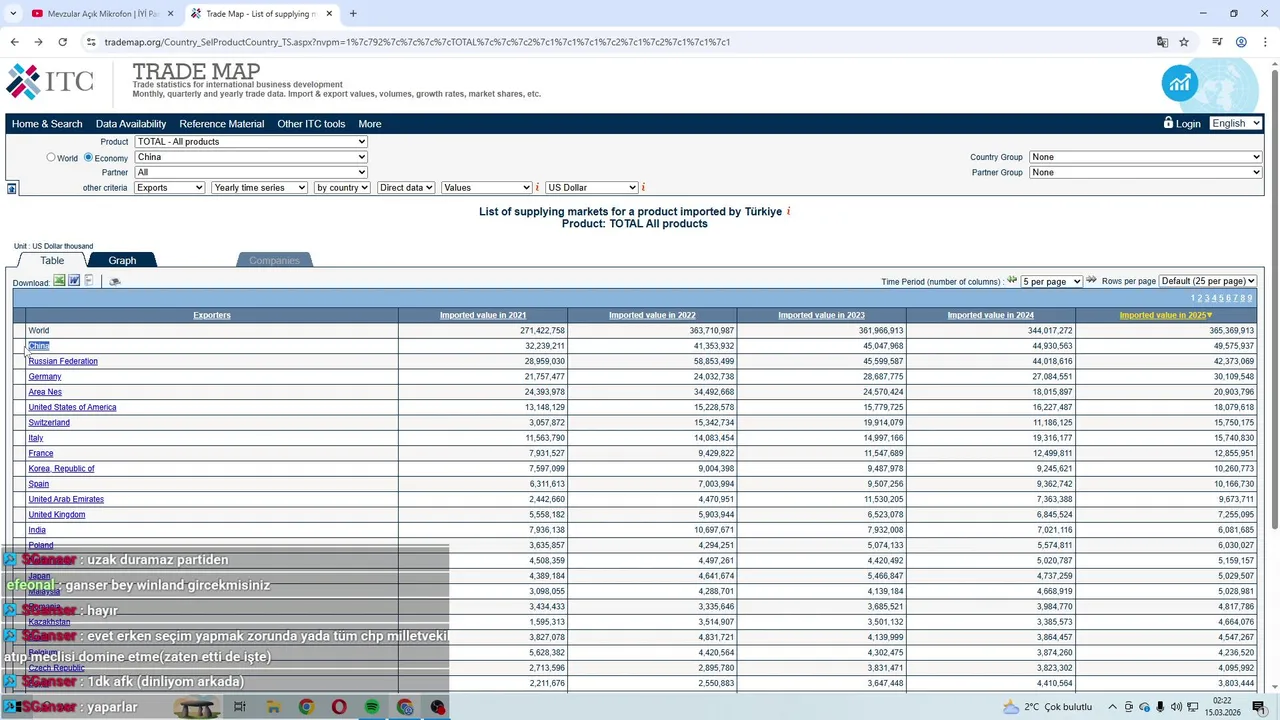Open the Partner Group dropdown
The width and height of the screenshot is (1280, 720).
[1146, 172]
